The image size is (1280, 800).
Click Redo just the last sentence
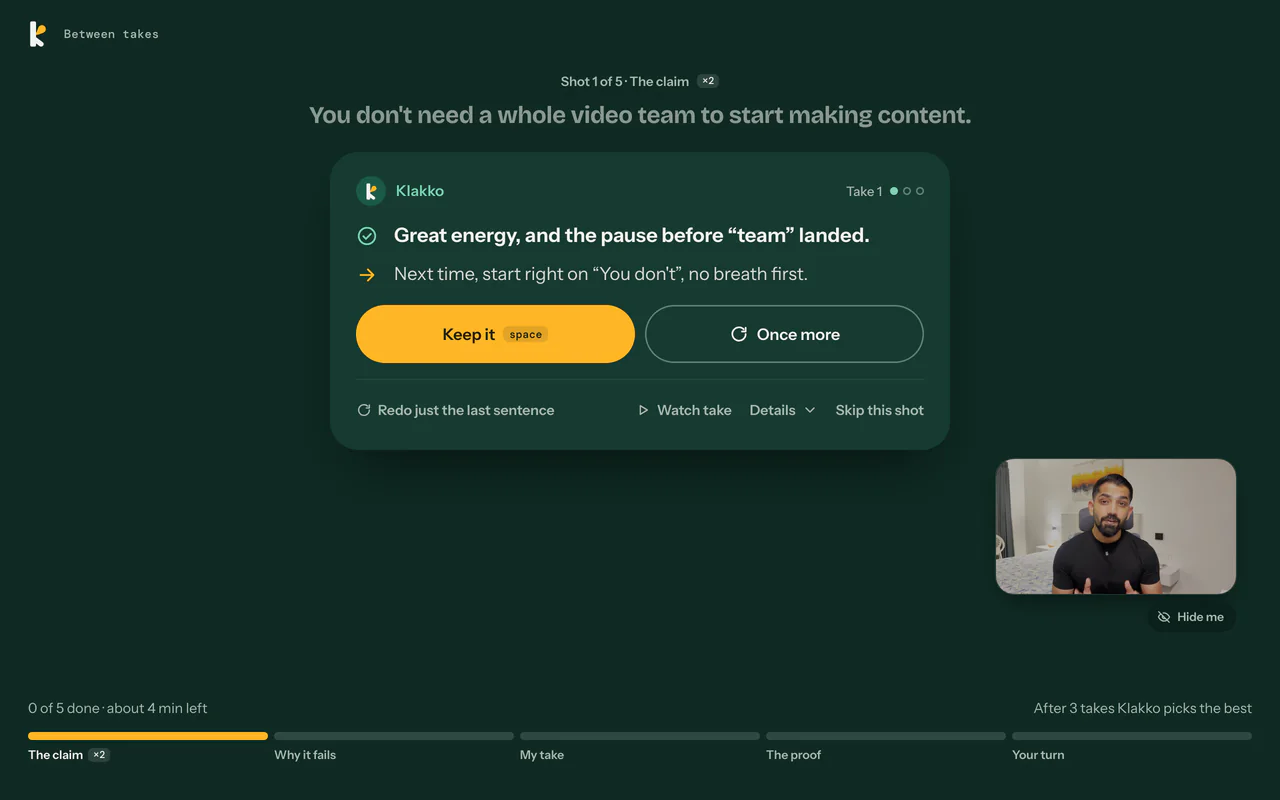(x=456, y=410)
